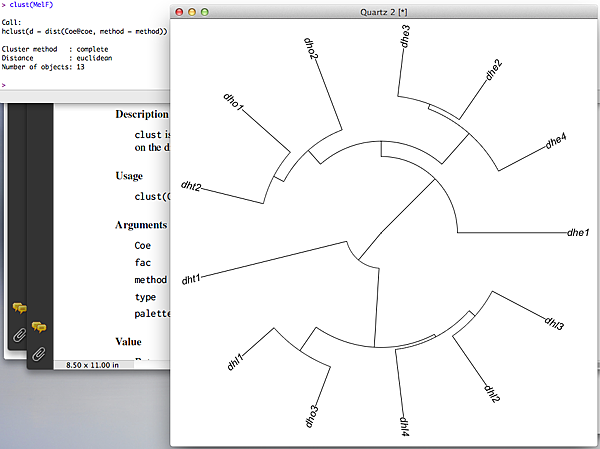Click the dho1 leaf label
This screenshot has width=600, height=449.
pos(233,102)
